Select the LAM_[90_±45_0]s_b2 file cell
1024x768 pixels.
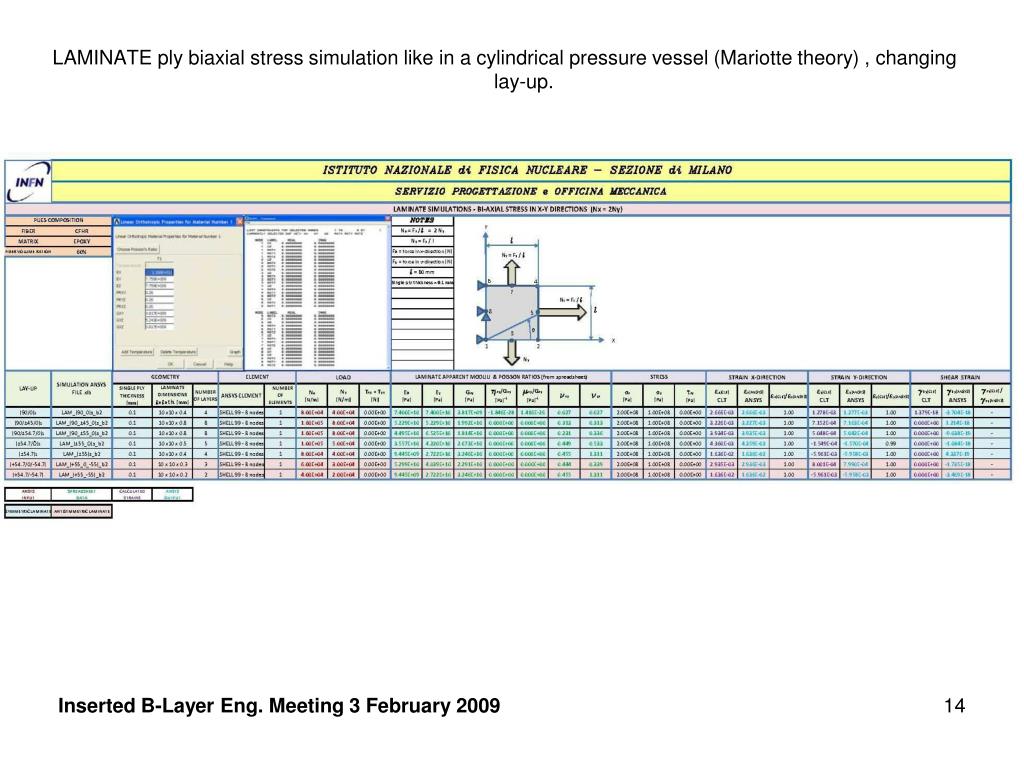[x=82, y=423]
